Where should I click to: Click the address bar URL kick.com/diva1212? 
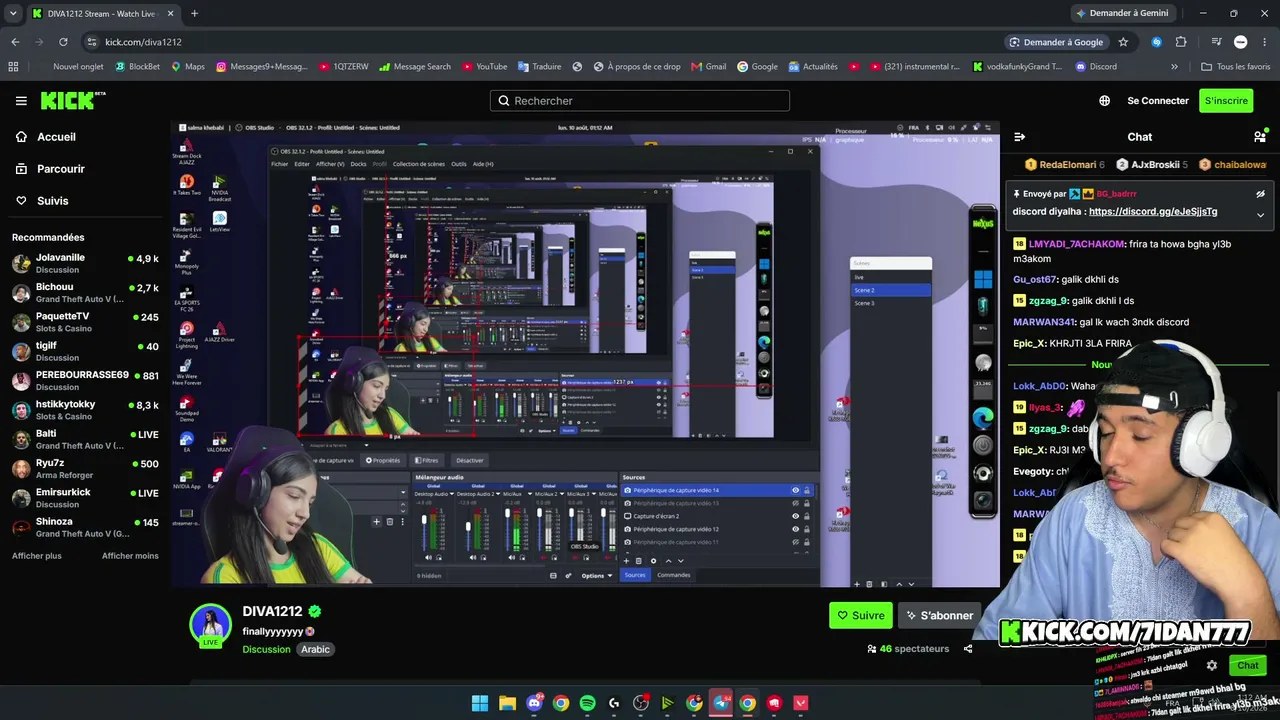click(x=143, y=42)
